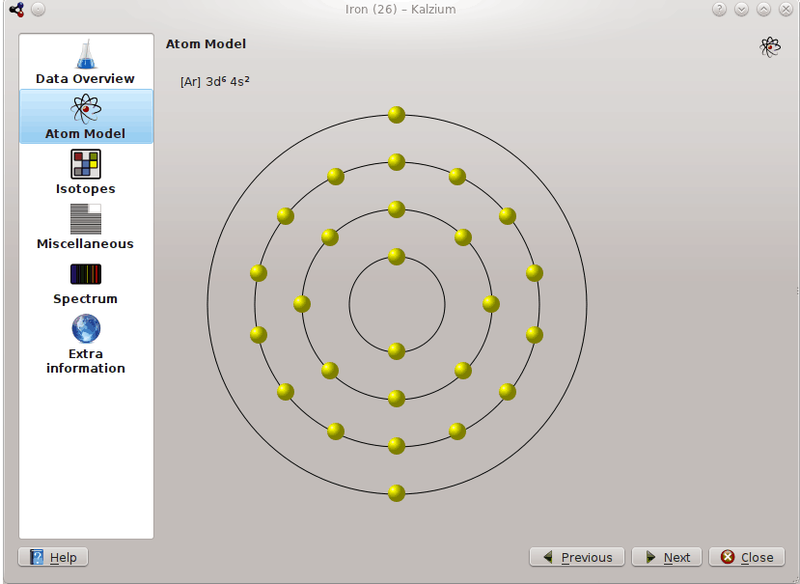This screenshot has height=584, width=800.
Task: Click the title bar help question mark
Action: (x=719, y=9)
